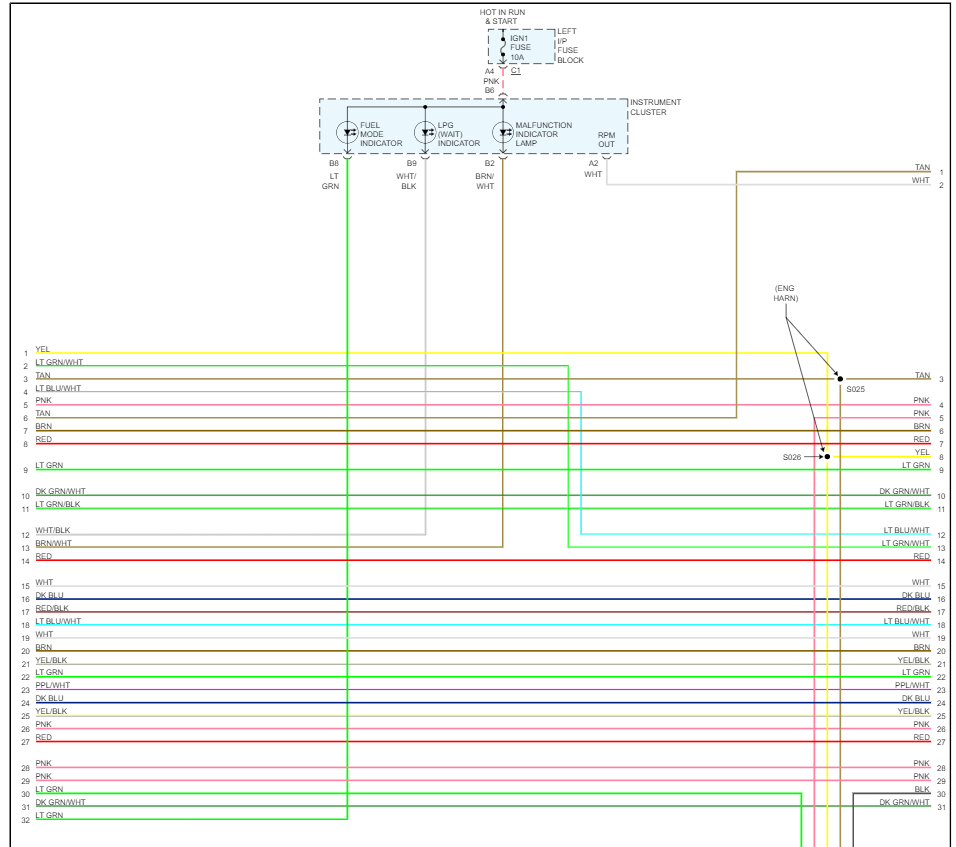The height and width of the screenshot is (847, 956).
Task: Click the RED/BLK label at left pin 17
Action: pyautogui.click(x=52, y=608)
